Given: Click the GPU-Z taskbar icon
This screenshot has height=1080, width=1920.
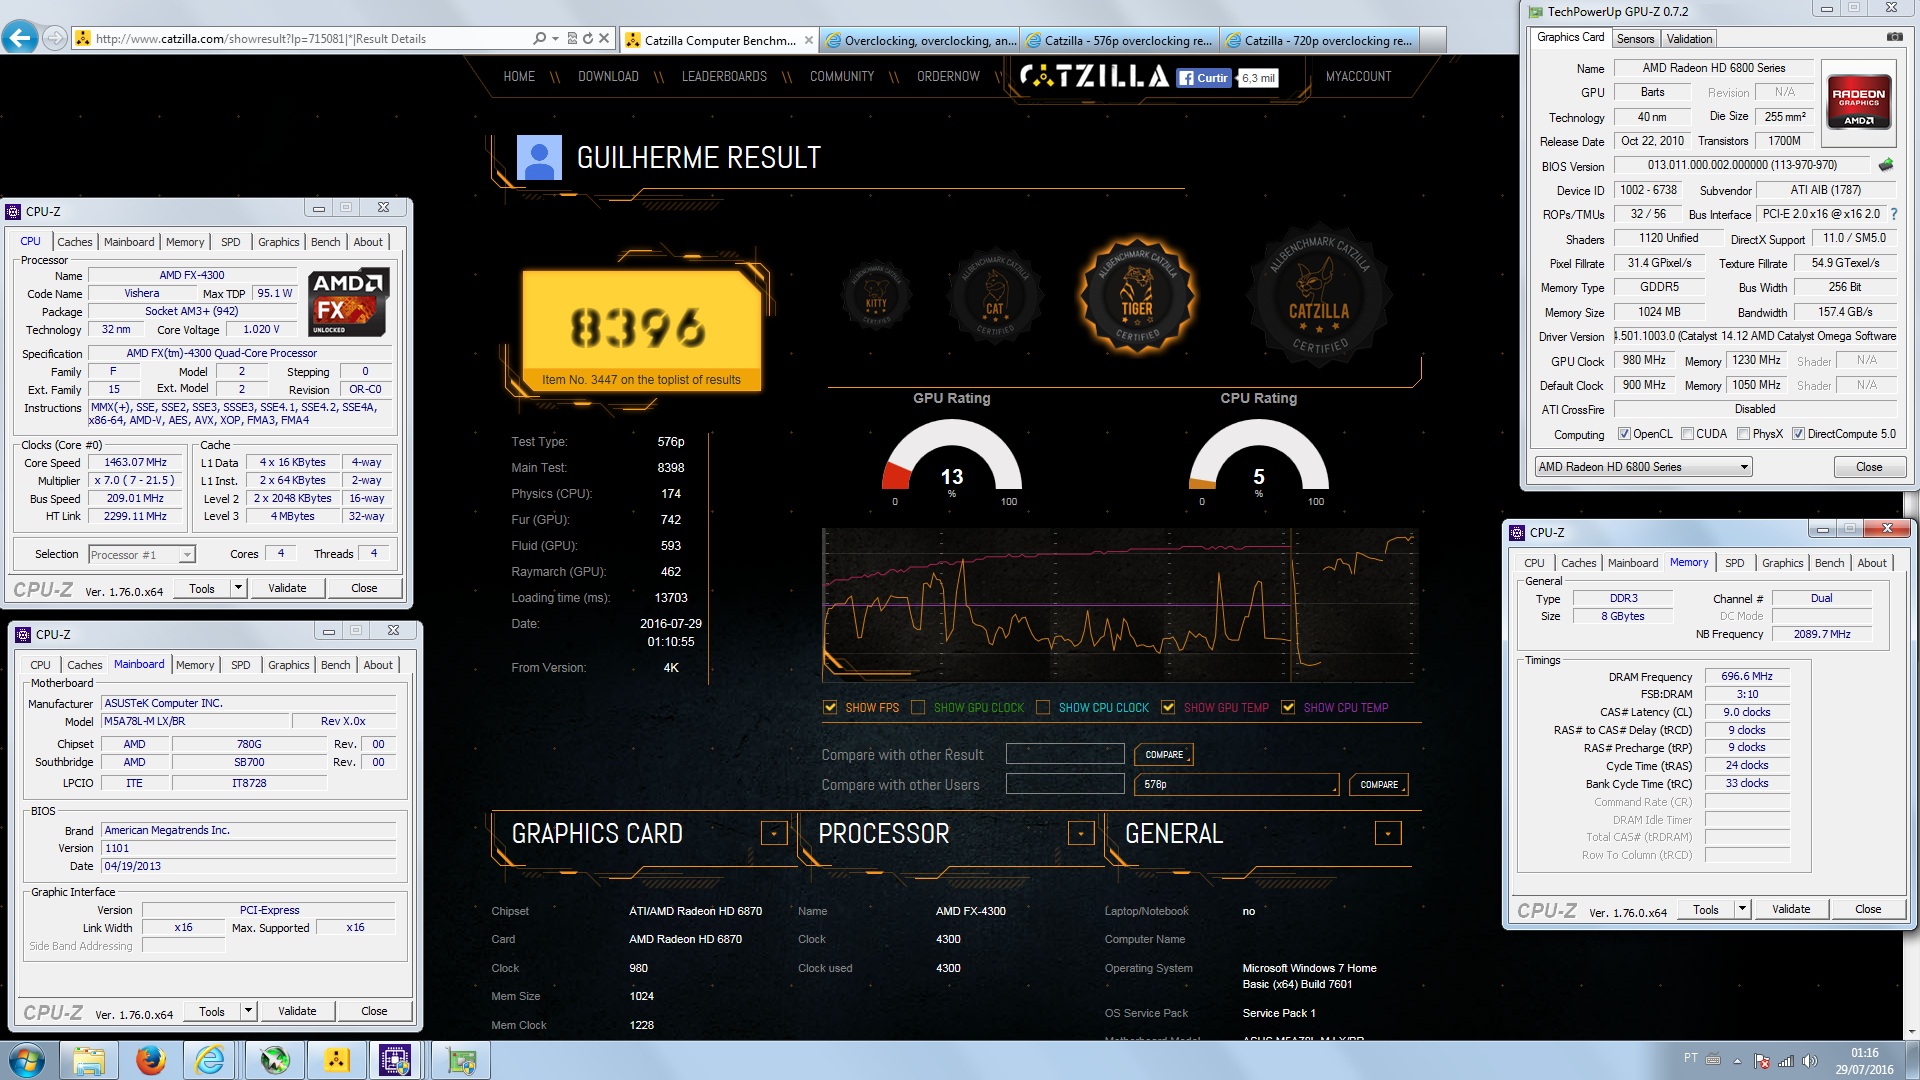Looking at the screenshot, I should pyautogui.click(x=461, y=1060).
